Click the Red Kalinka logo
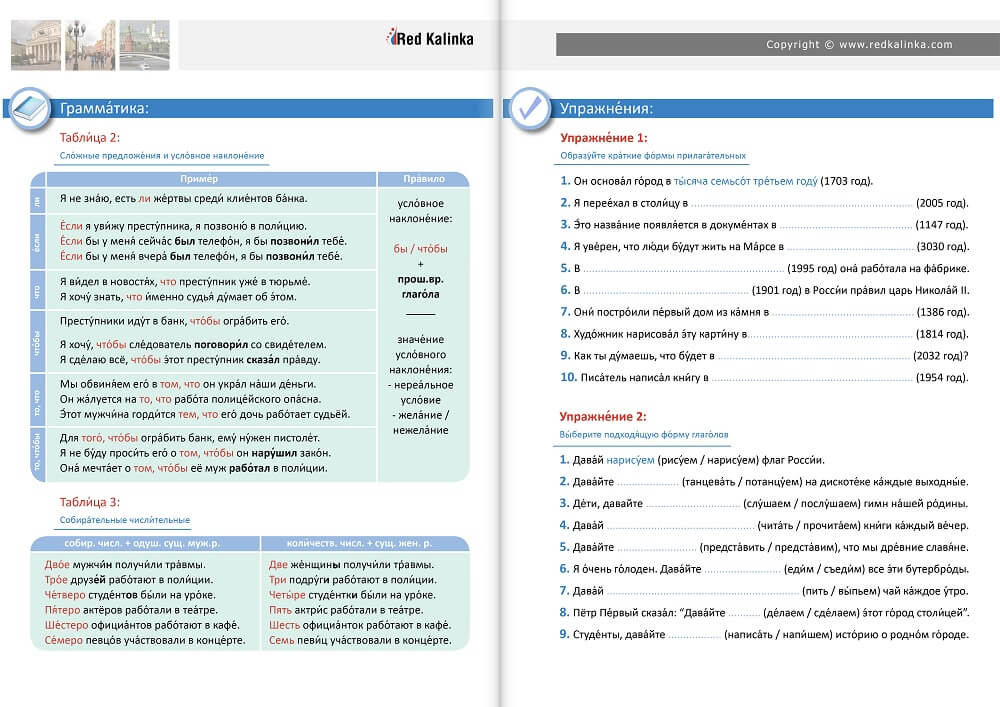 coord(428,39)
